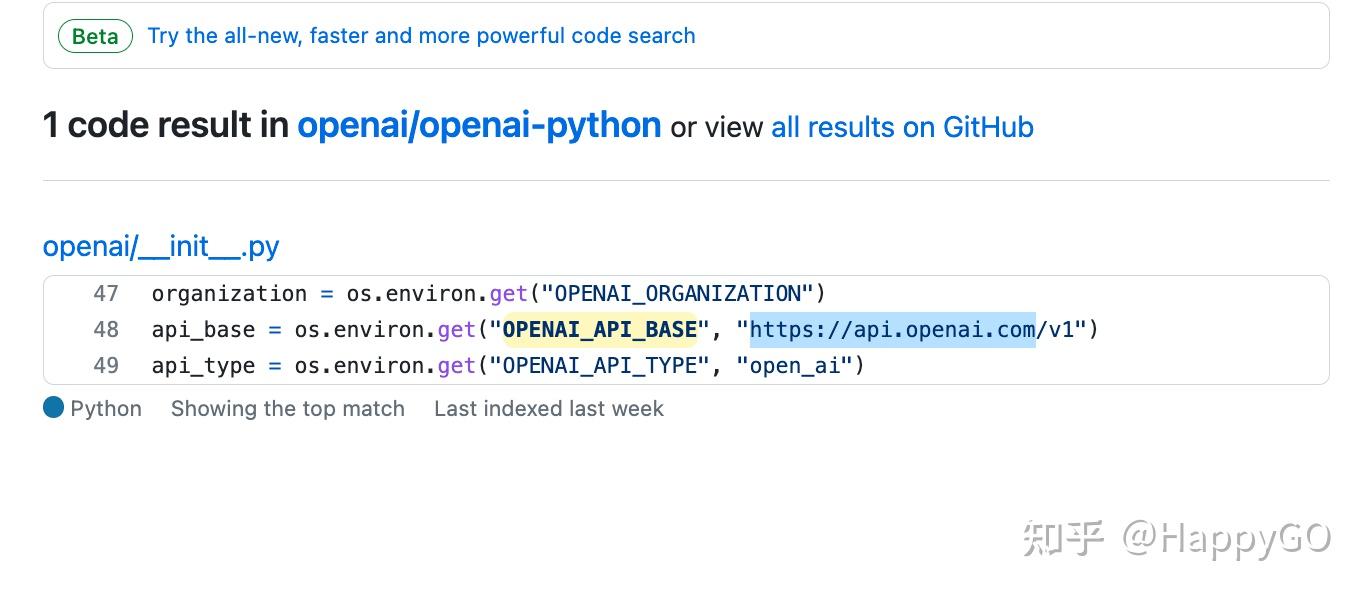The image size is (1366, 598).
Task: Click line number 47
Action: click(106, 294)
